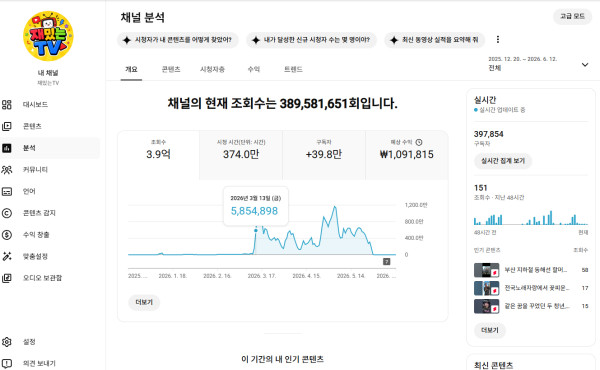Click the 실시간 업데이트 중 status text
This screenshot has height=370, width=600.
pyautogui.click(x=502, y=110)
